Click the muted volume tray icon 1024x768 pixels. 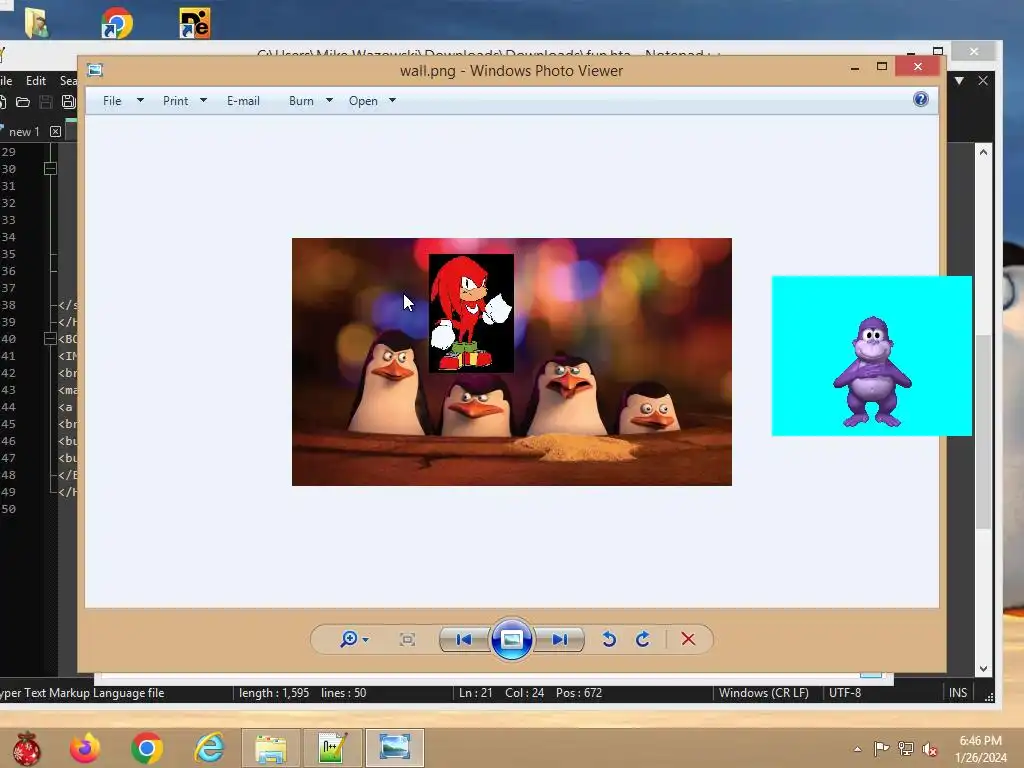click(930, 749)
